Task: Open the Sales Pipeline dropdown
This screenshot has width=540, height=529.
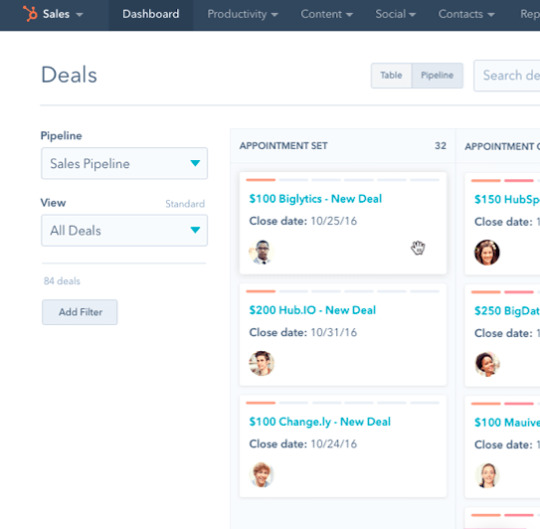Action: [x=124, y=163]
